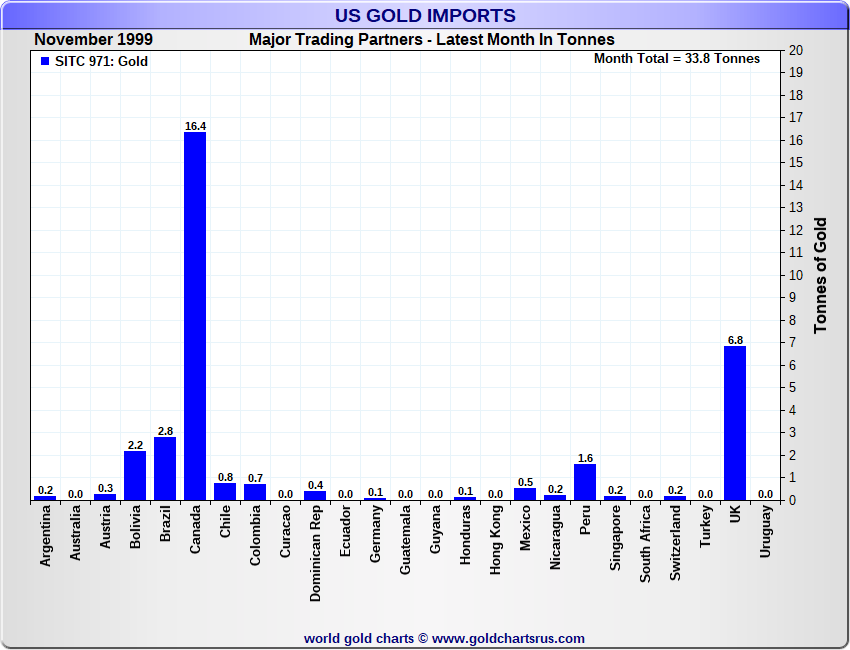The image size is (850, 650).
Task: Click the Mexico bar valued 0.5
Action: pyautogui.click(x=525, y=494)
